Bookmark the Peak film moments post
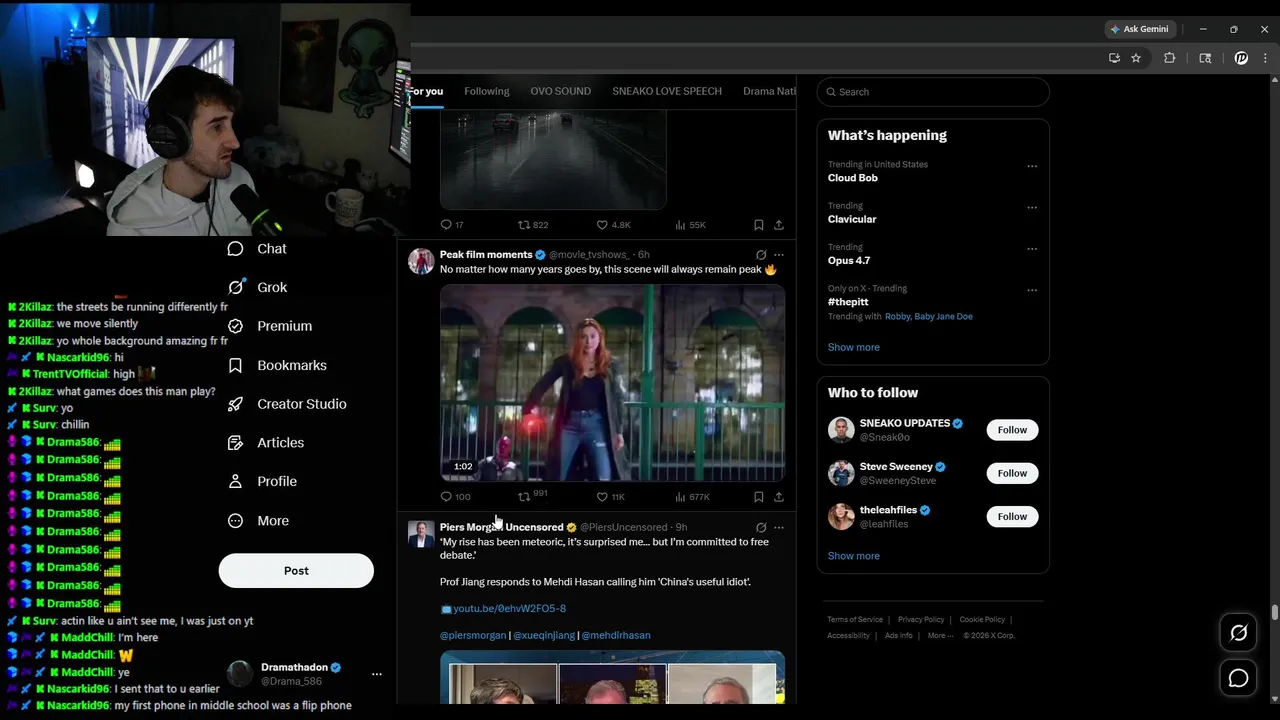This screenshot has width=1280, height=720. [758, 497]
